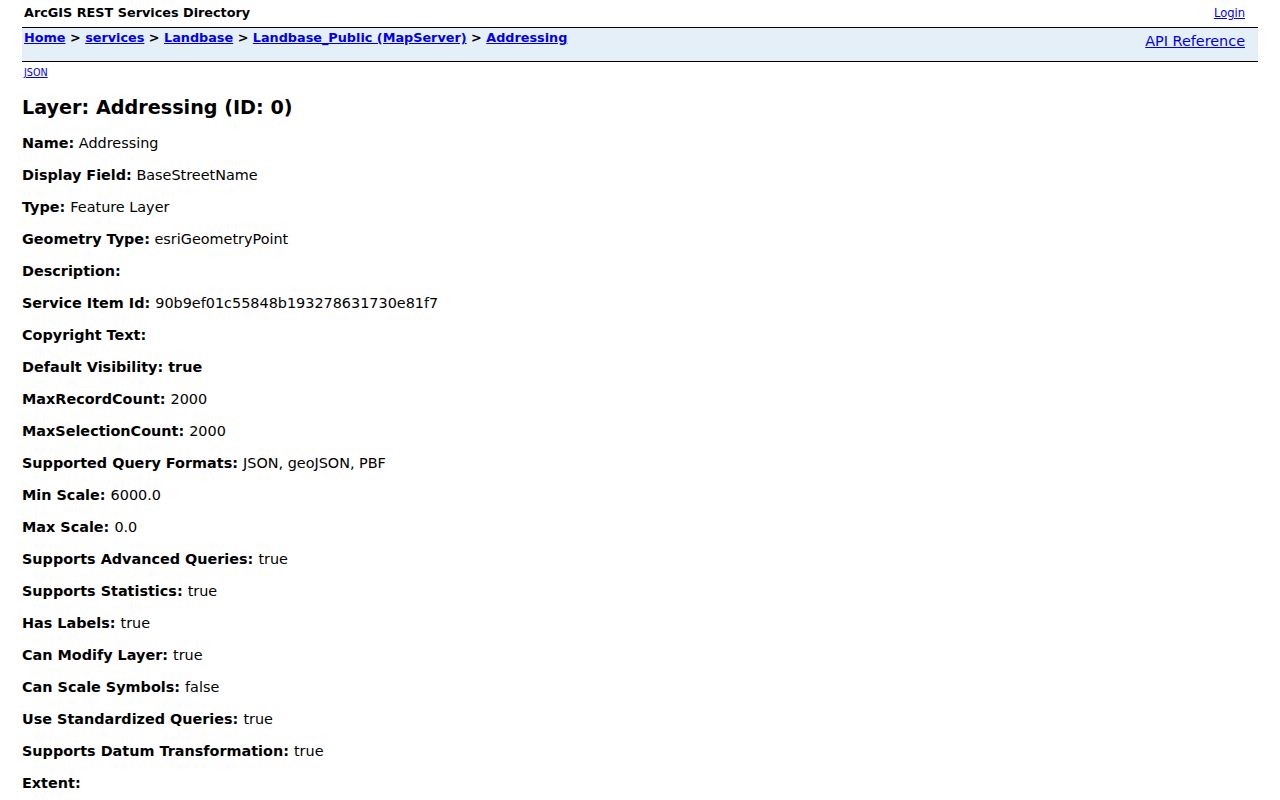Open the API Reference link
Viewport: 1280px width, 800px height.
(x=1195, y=41)
